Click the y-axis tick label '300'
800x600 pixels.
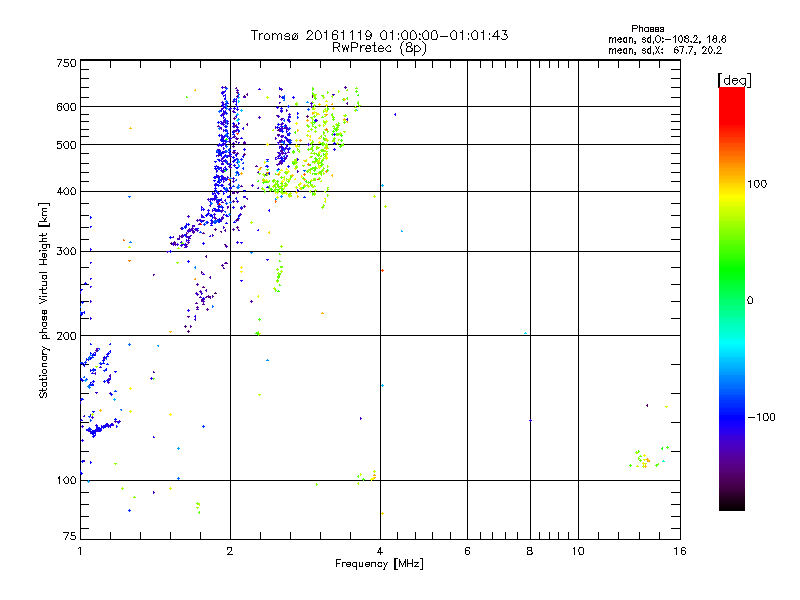point(66,252)
